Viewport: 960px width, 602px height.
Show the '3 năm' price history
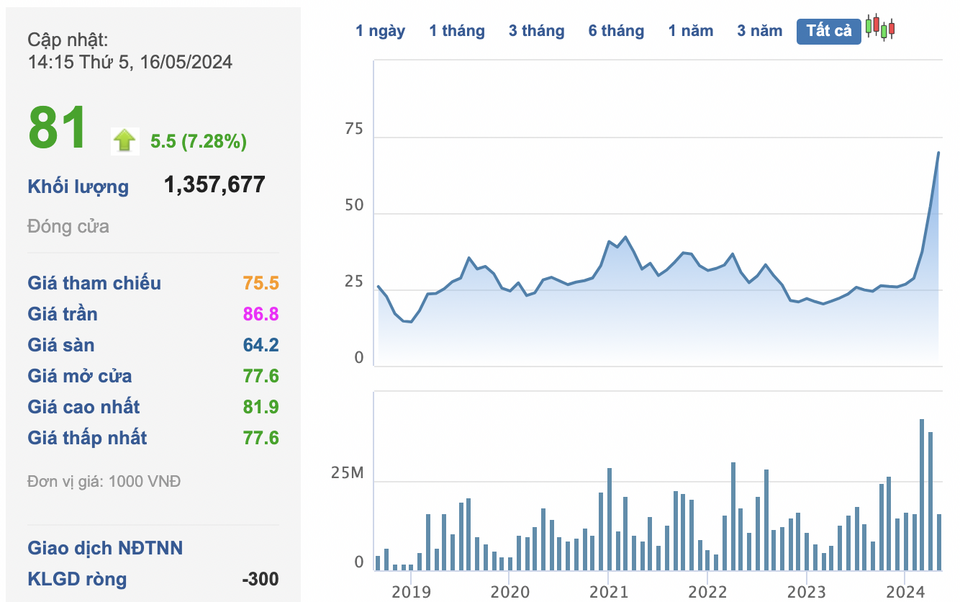[759, 31]
